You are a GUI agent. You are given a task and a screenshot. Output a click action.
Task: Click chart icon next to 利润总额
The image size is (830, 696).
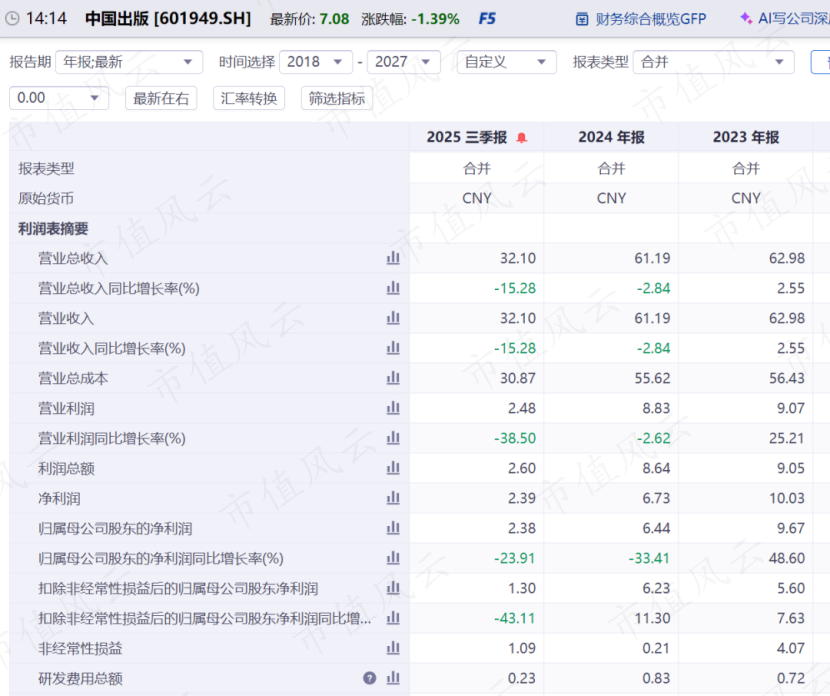tap(393, 468)
